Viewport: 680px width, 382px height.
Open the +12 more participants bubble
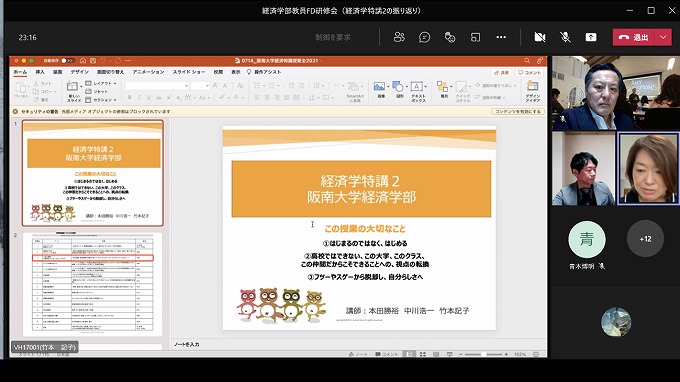coord(645,239)
